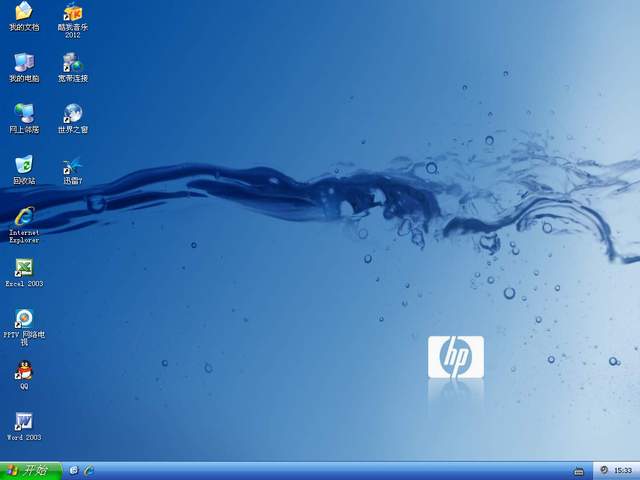
Task: Click the 开始 (Start) button
Action: click(28, 470)
